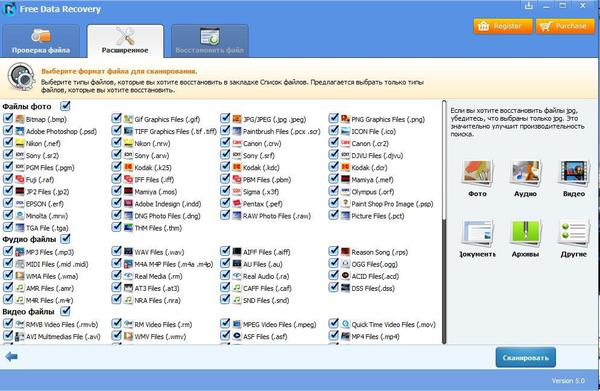Viewport: 600px width, 391px height.
Task: Click the Pentax (.pef) icon
Action: (x=237, y=204)
